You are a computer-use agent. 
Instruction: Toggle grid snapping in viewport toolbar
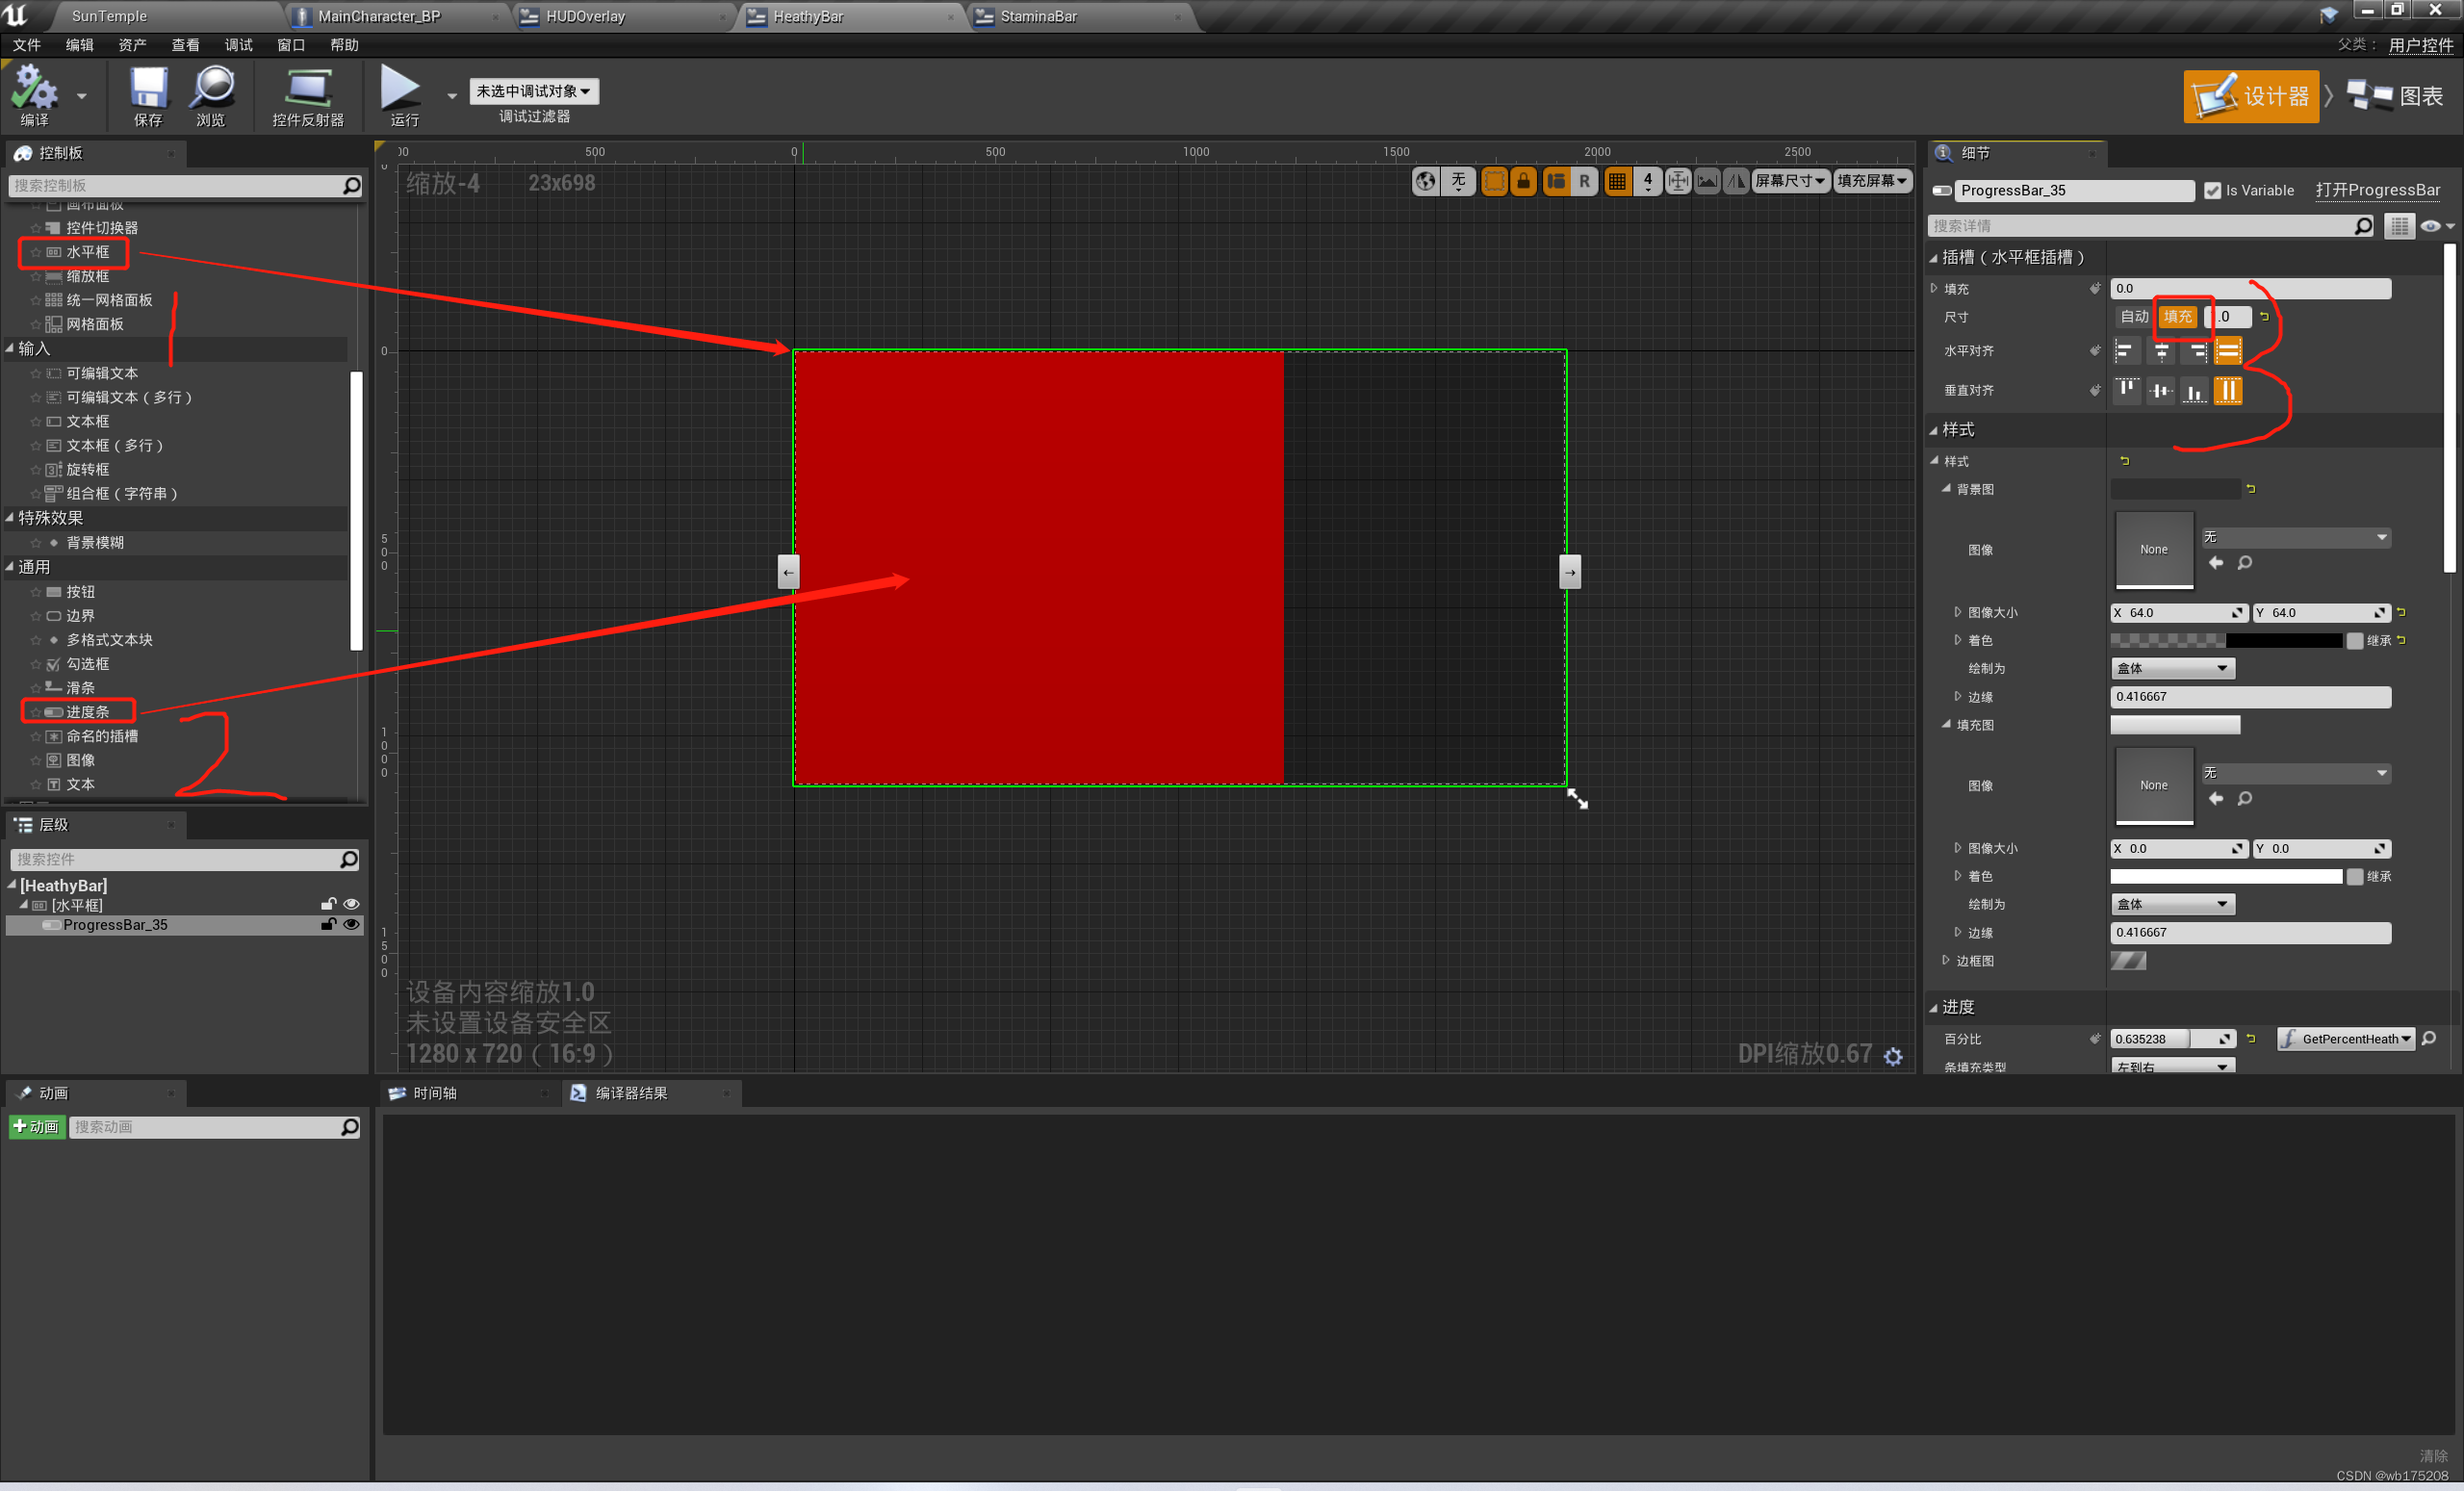[x=1617, y=181]
